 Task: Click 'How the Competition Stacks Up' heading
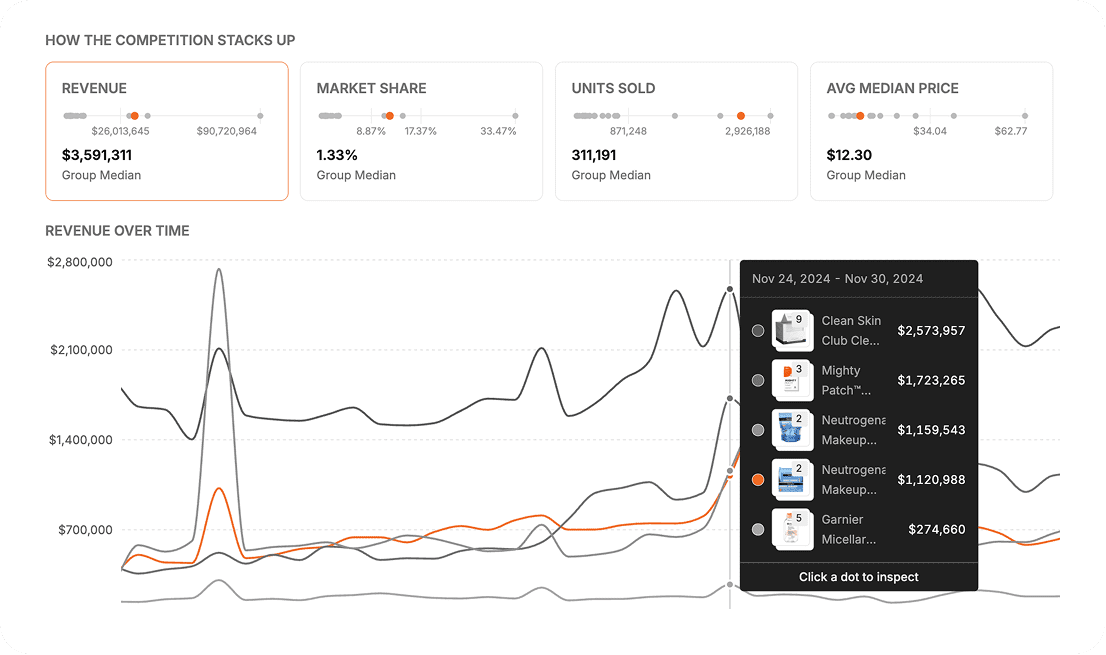click(x=170, y=40)
